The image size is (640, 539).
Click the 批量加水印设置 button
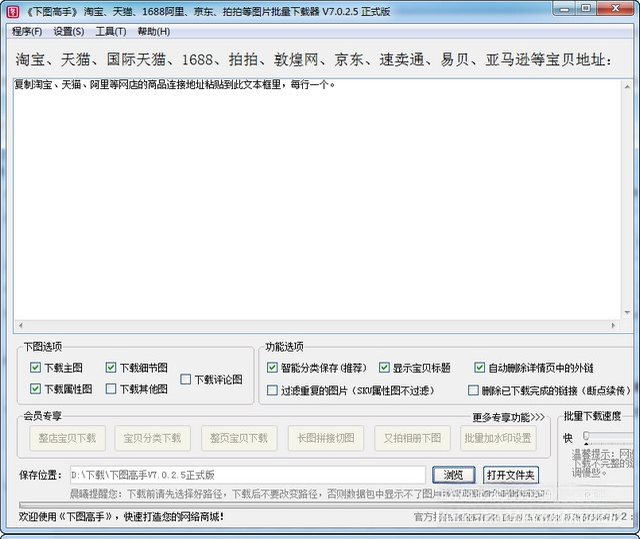pyautogui.click(x=498, y=438)
